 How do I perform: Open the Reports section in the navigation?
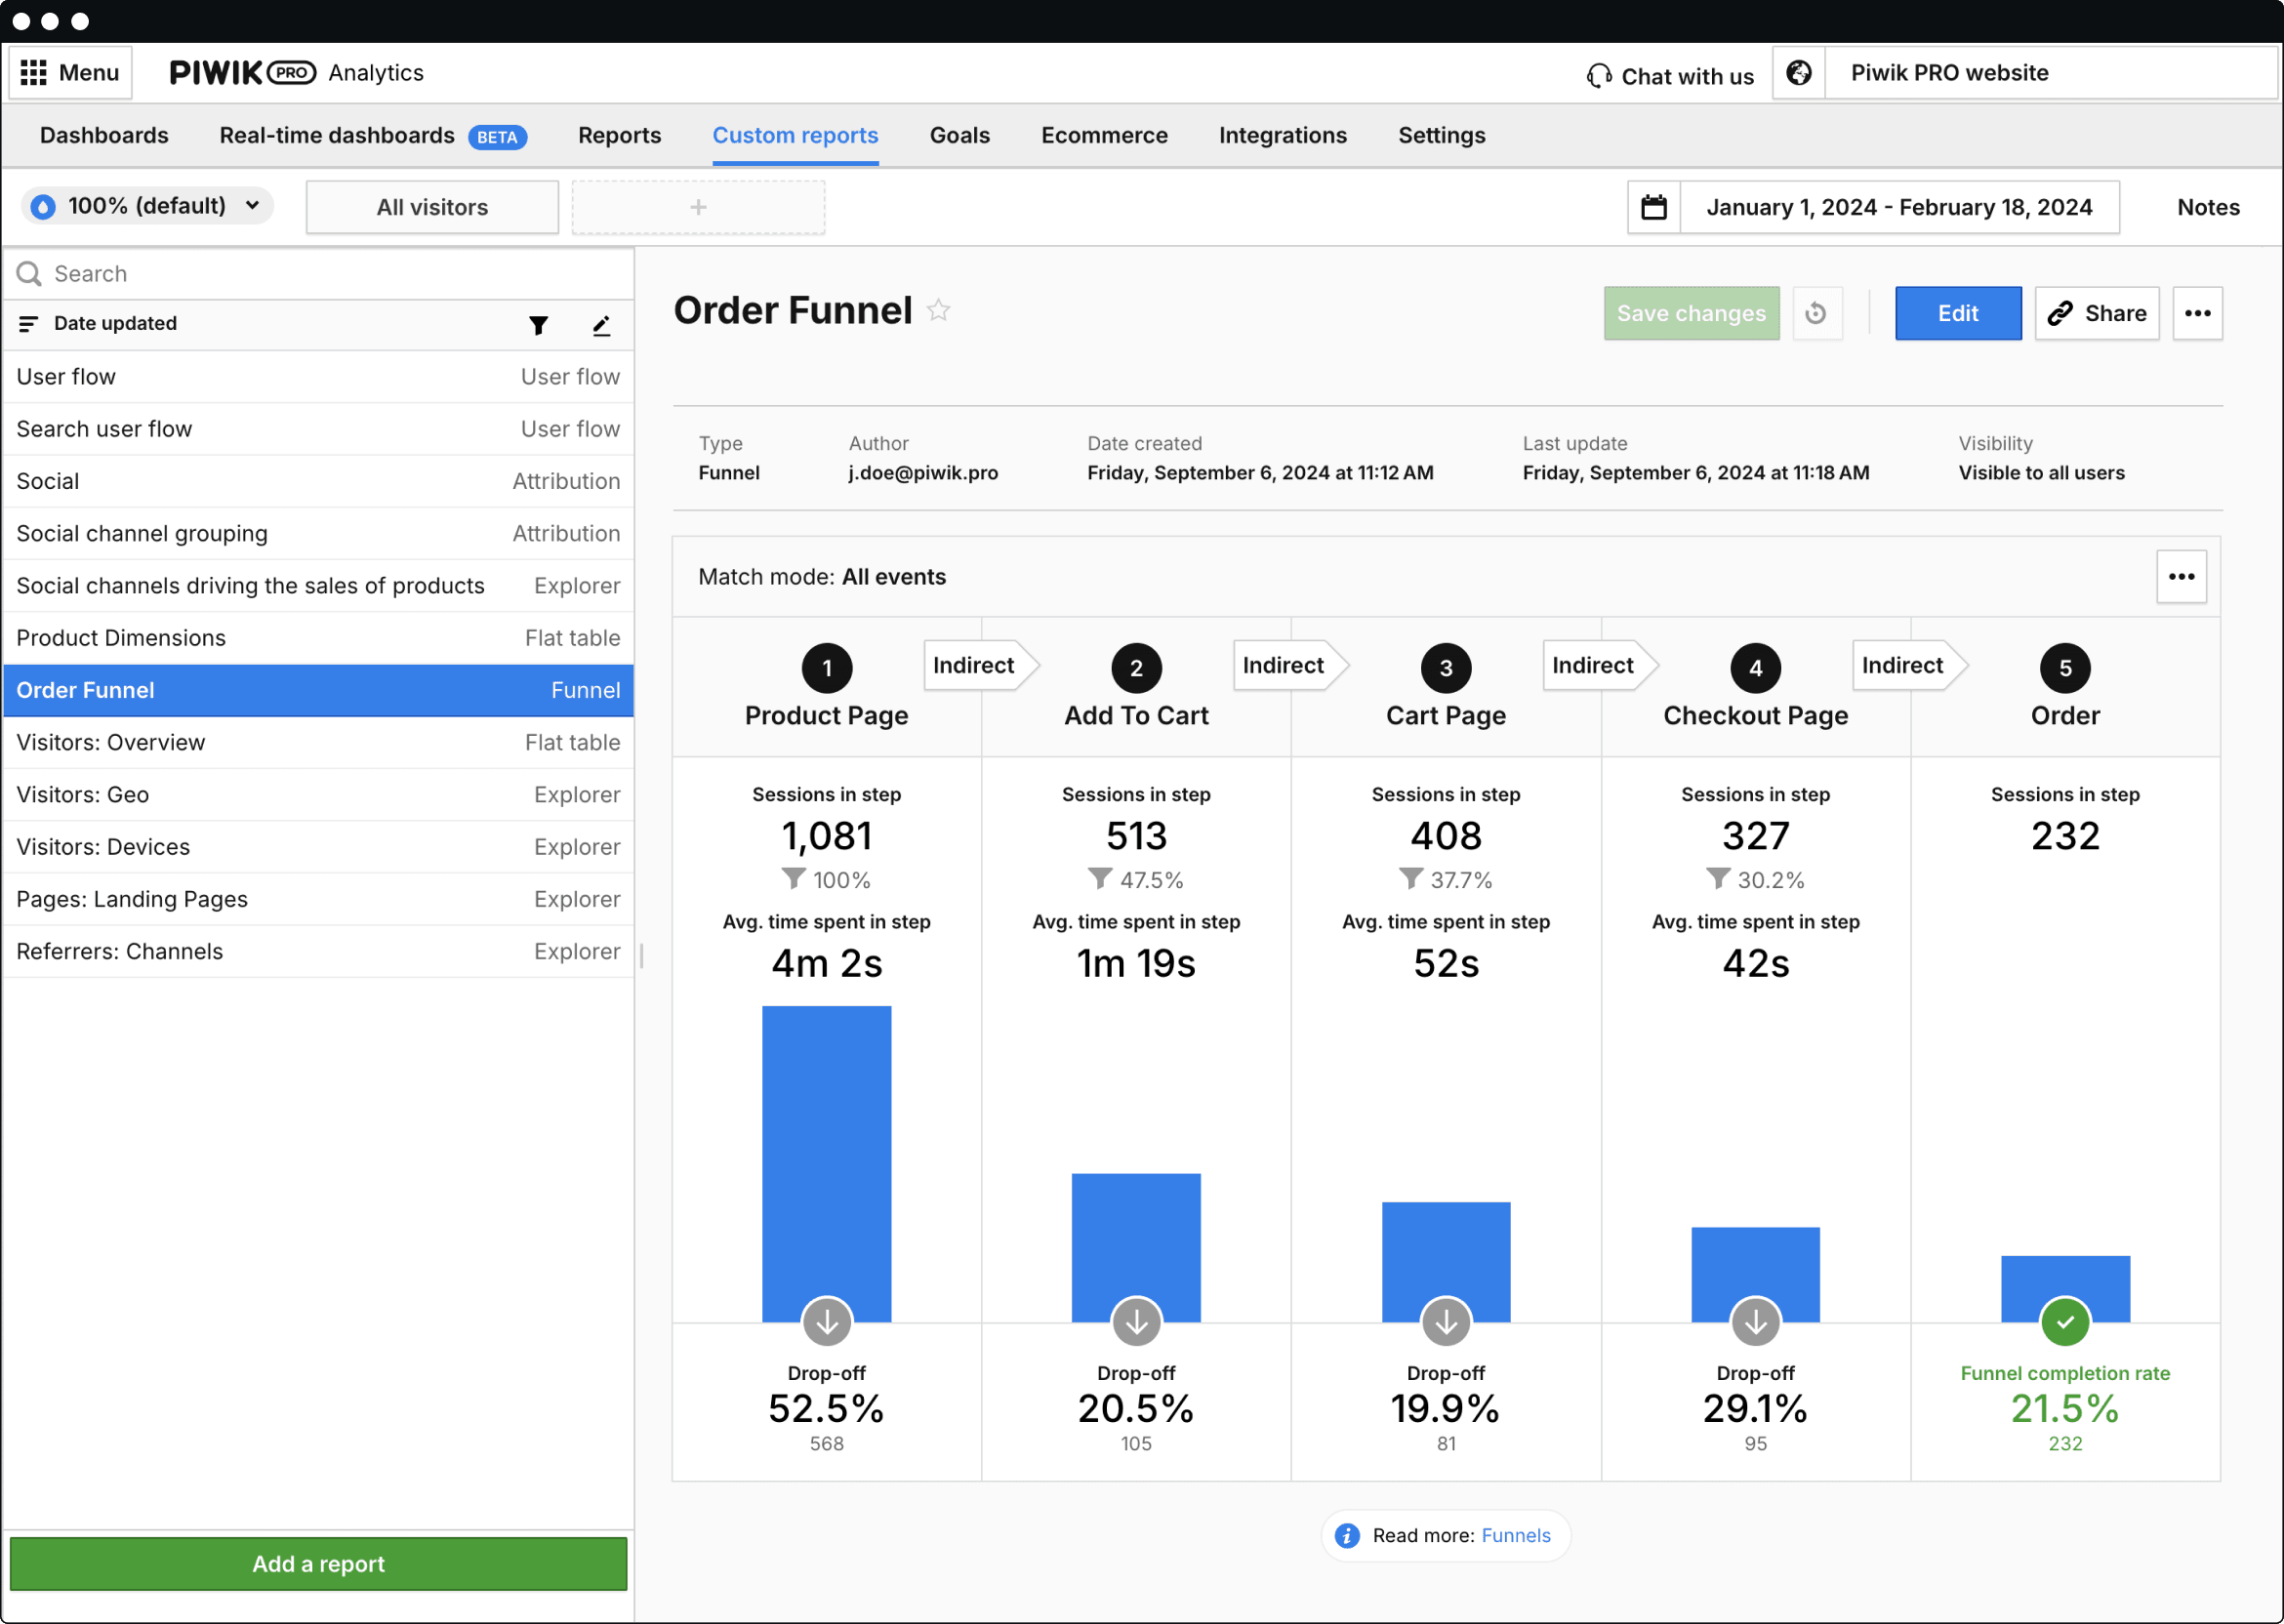click(619, 136)
